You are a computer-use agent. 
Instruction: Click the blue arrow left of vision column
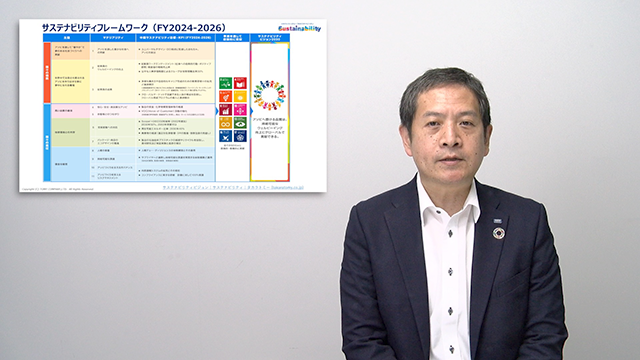(x=251, y=111)
